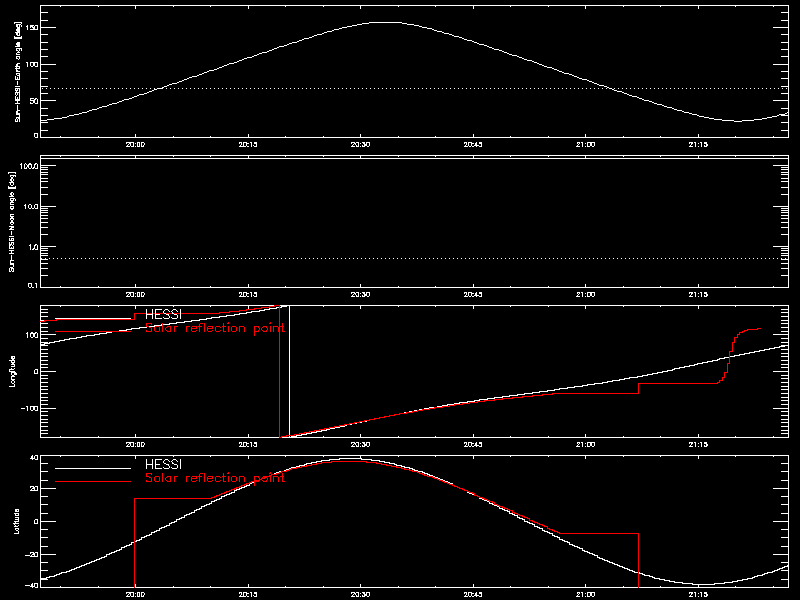
Task: Click 20:00 time label under Earth angle panel
Action: point(135,144)
